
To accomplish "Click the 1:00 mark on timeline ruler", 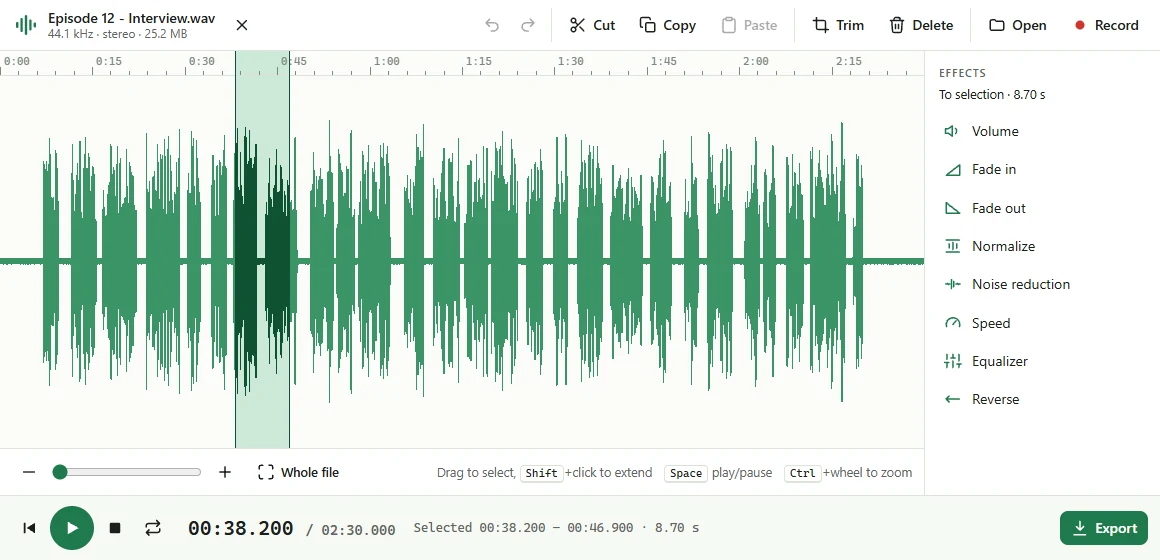I will pyautogui.click(x=386, y=61).
